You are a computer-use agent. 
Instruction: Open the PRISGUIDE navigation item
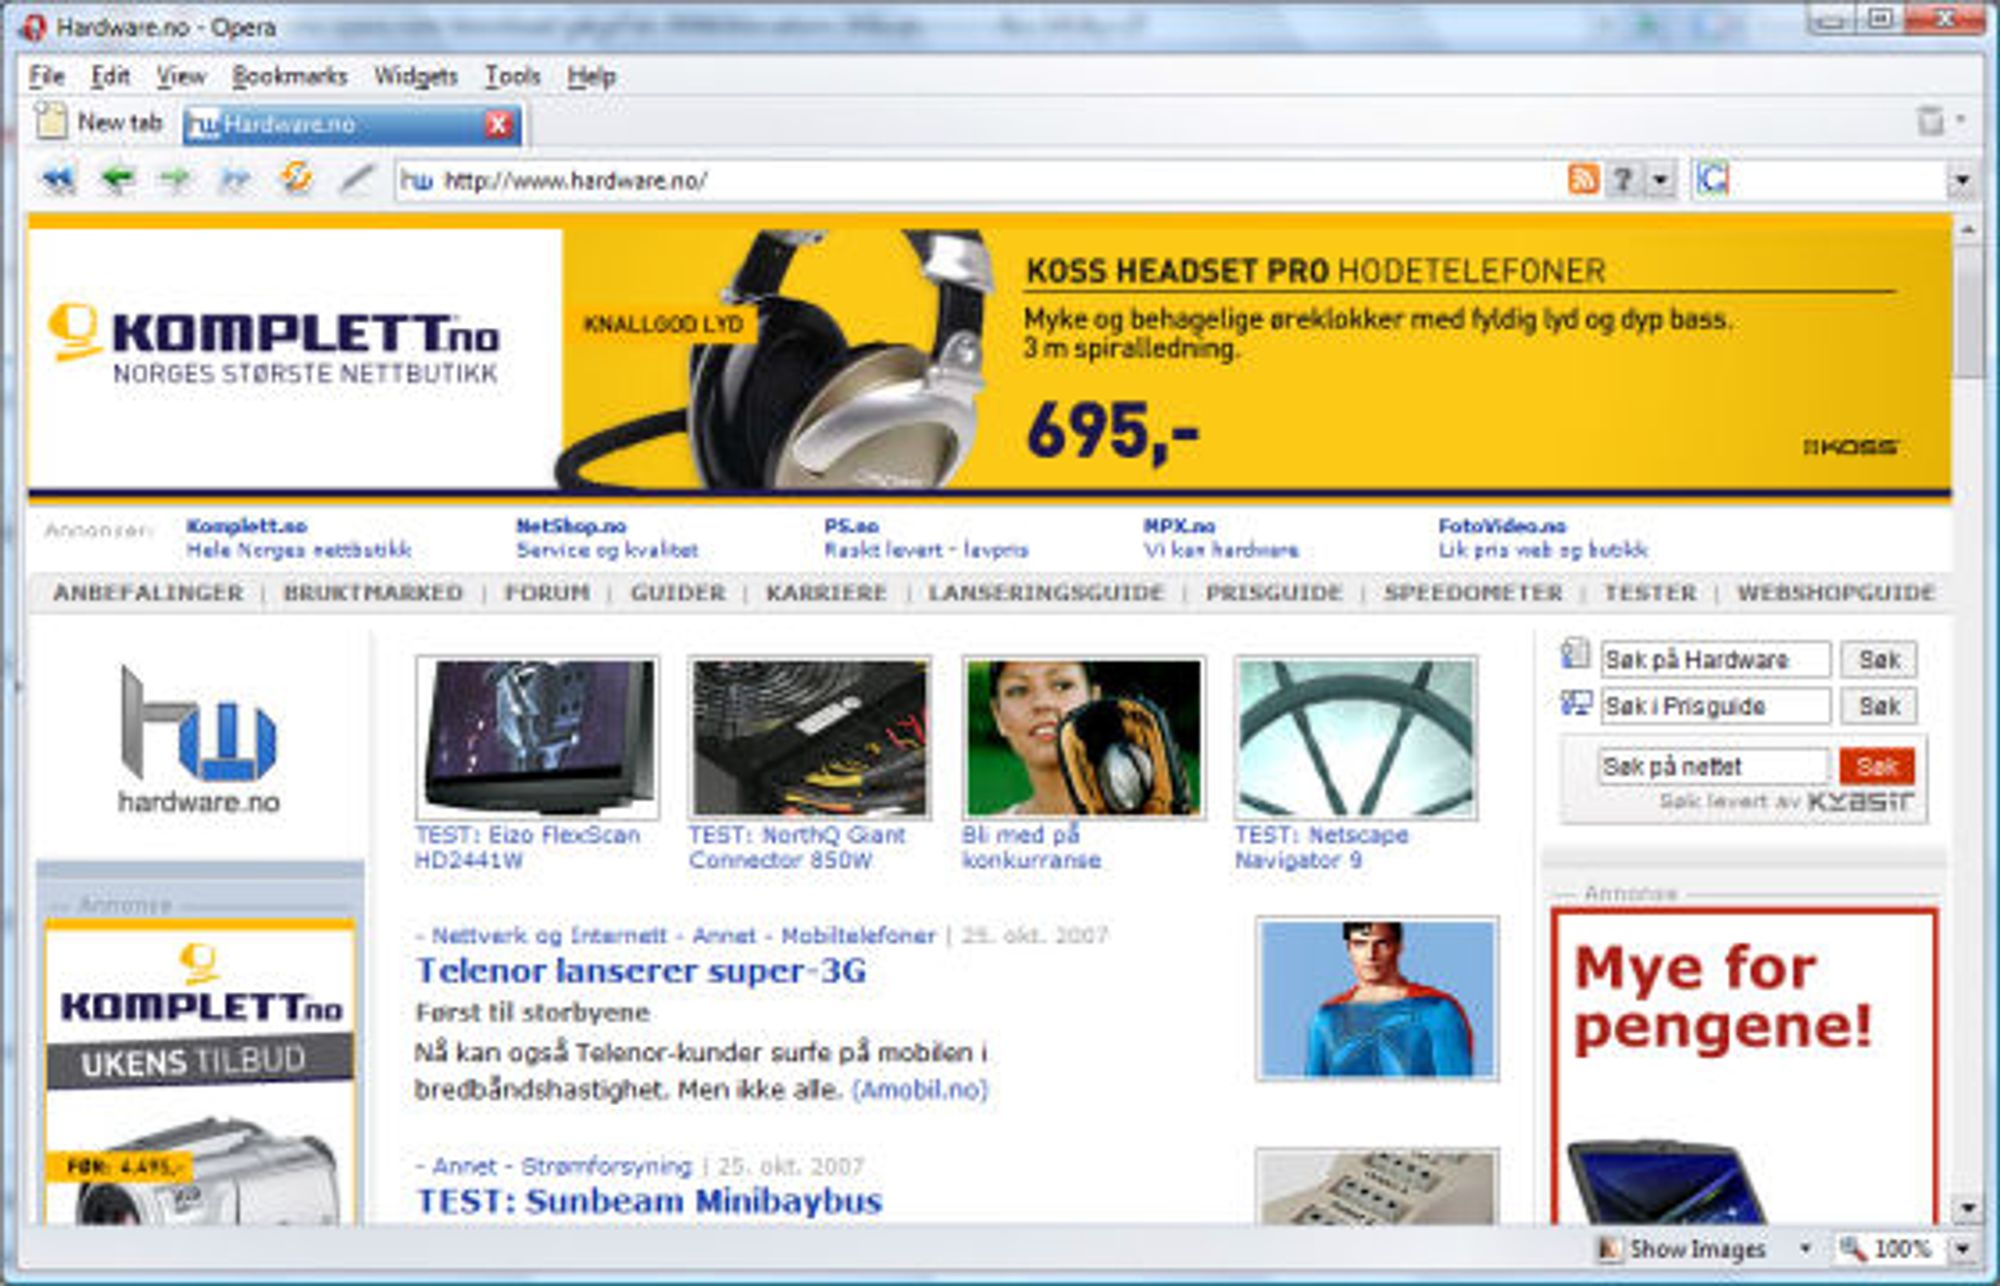[x=1274, y=593]
